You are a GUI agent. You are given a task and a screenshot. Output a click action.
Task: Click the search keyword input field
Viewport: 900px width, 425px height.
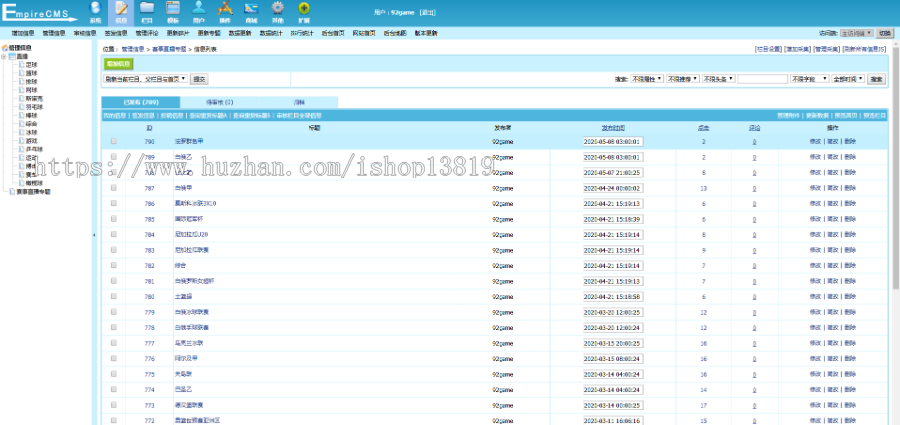(762, 79)
